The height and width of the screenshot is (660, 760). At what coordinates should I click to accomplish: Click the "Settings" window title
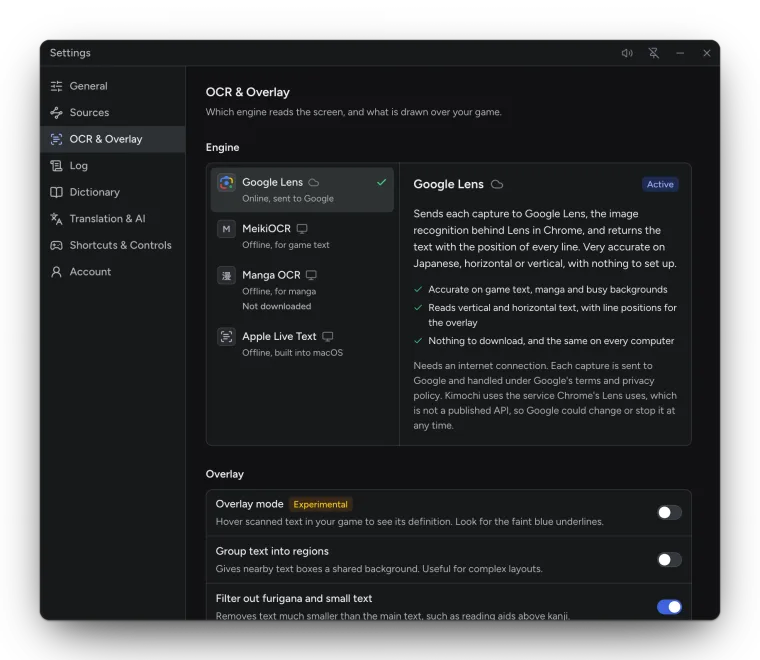70,53
